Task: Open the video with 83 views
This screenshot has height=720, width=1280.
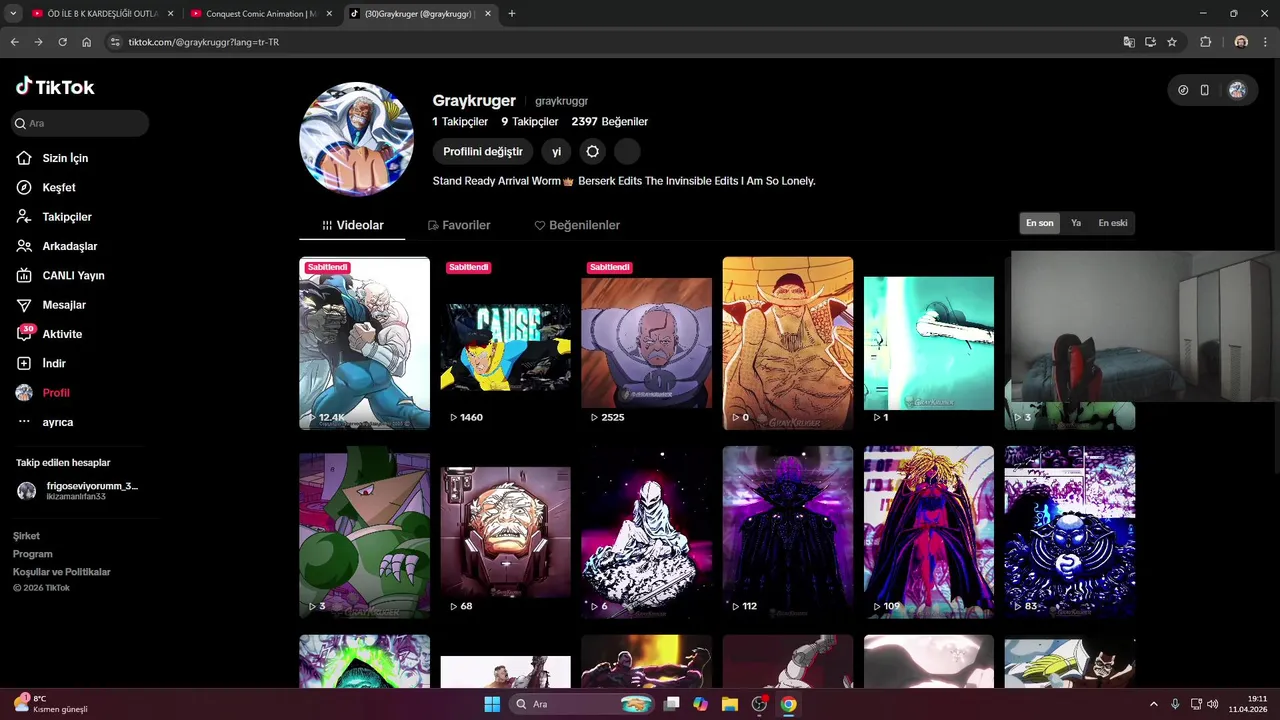Action: pos(1070,532)
